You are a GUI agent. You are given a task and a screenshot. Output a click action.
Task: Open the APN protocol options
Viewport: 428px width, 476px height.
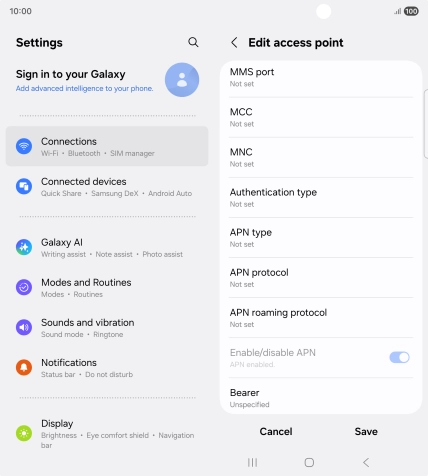(x=321, y=278)
